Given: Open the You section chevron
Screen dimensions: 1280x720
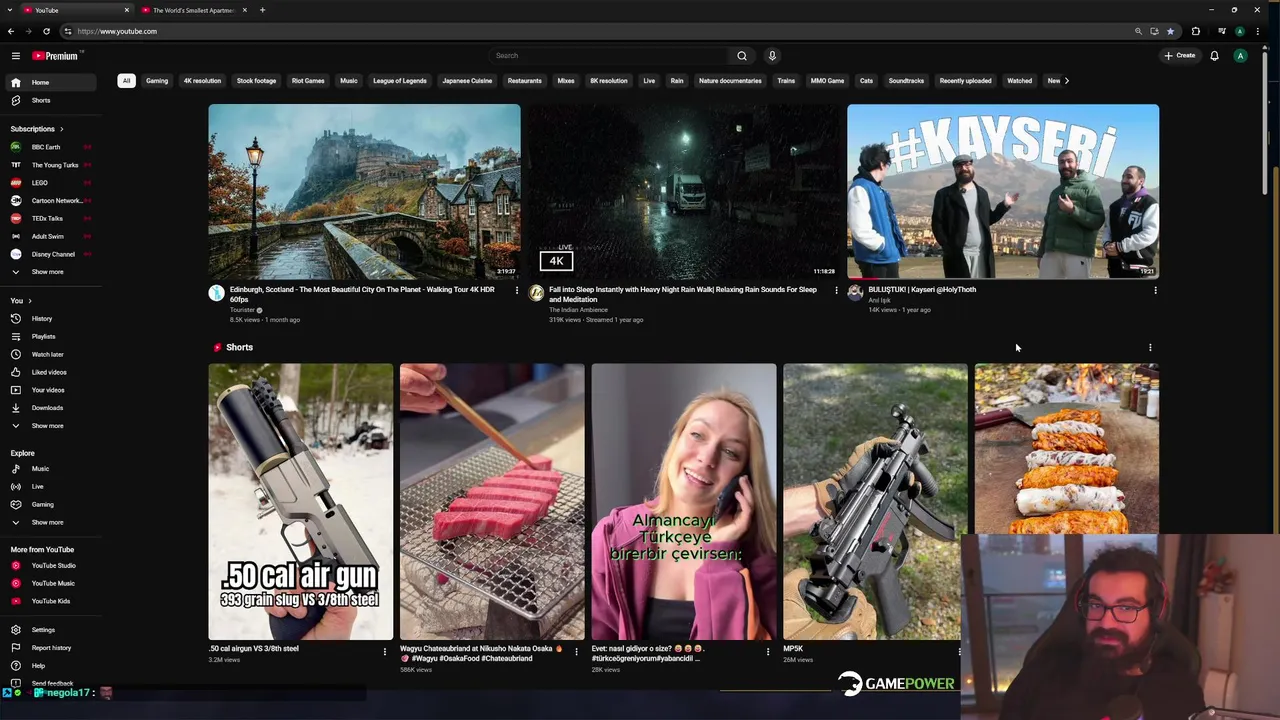Looking at the screenshot, I should pyautogui.click(x=30, y=301).
